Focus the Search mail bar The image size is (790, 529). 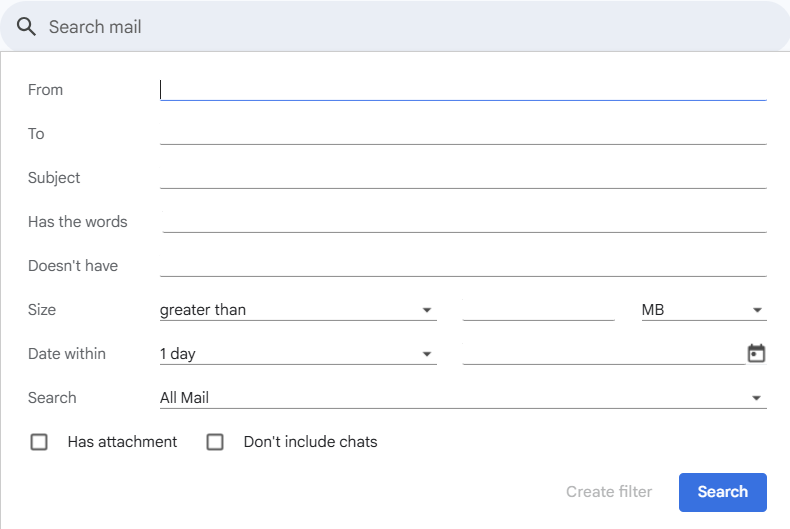pos(395,26)
